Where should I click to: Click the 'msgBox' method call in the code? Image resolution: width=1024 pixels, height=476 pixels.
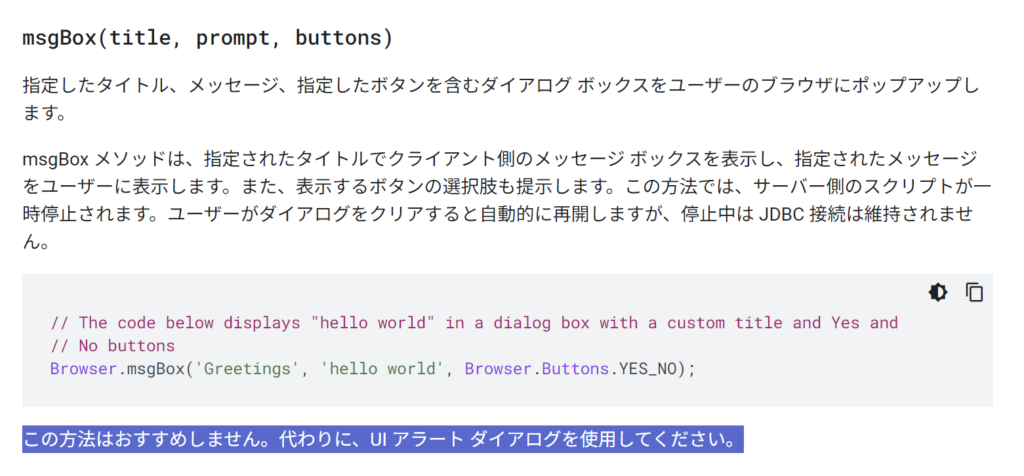coord(154,369)
